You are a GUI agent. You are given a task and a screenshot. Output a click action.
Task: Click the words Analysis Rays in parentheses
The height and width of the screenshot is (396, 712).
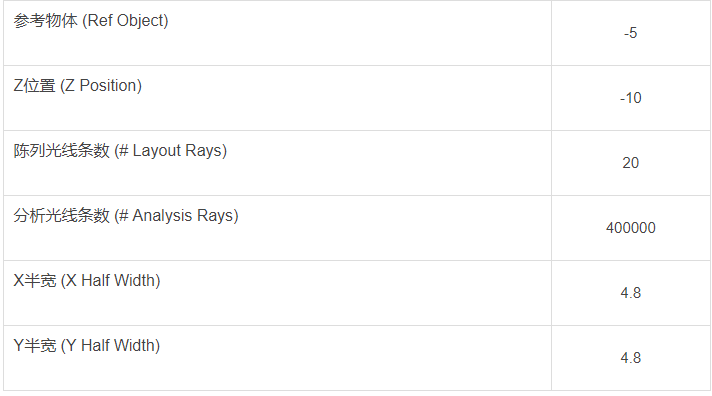click(x=183, y=215)
